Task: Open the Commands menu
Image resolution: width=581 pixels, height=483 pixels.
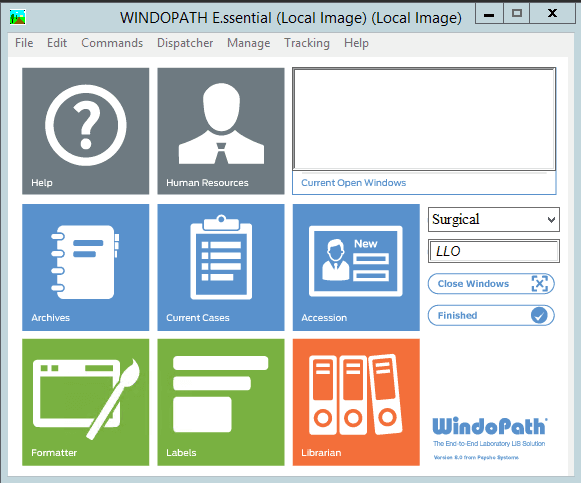Action: [x=112, y=43]
